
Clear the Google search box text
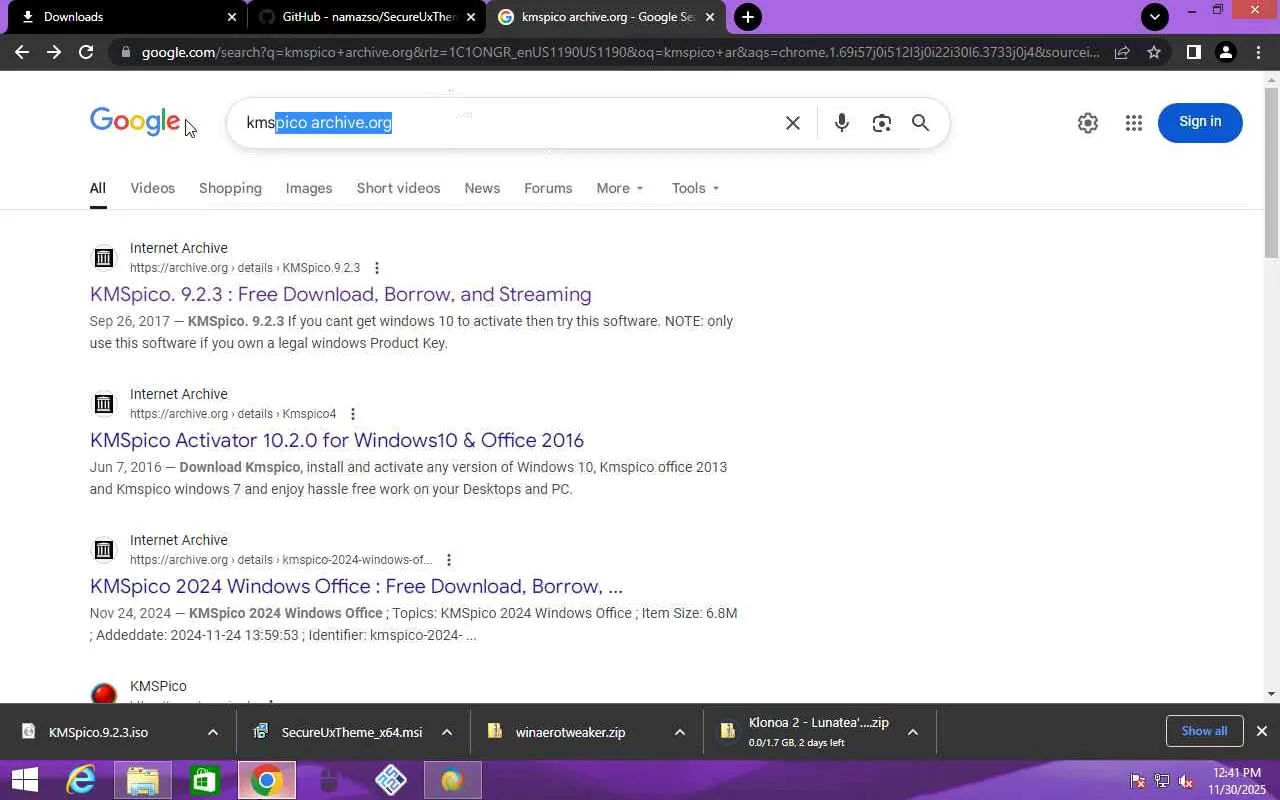tap(793, 123)
